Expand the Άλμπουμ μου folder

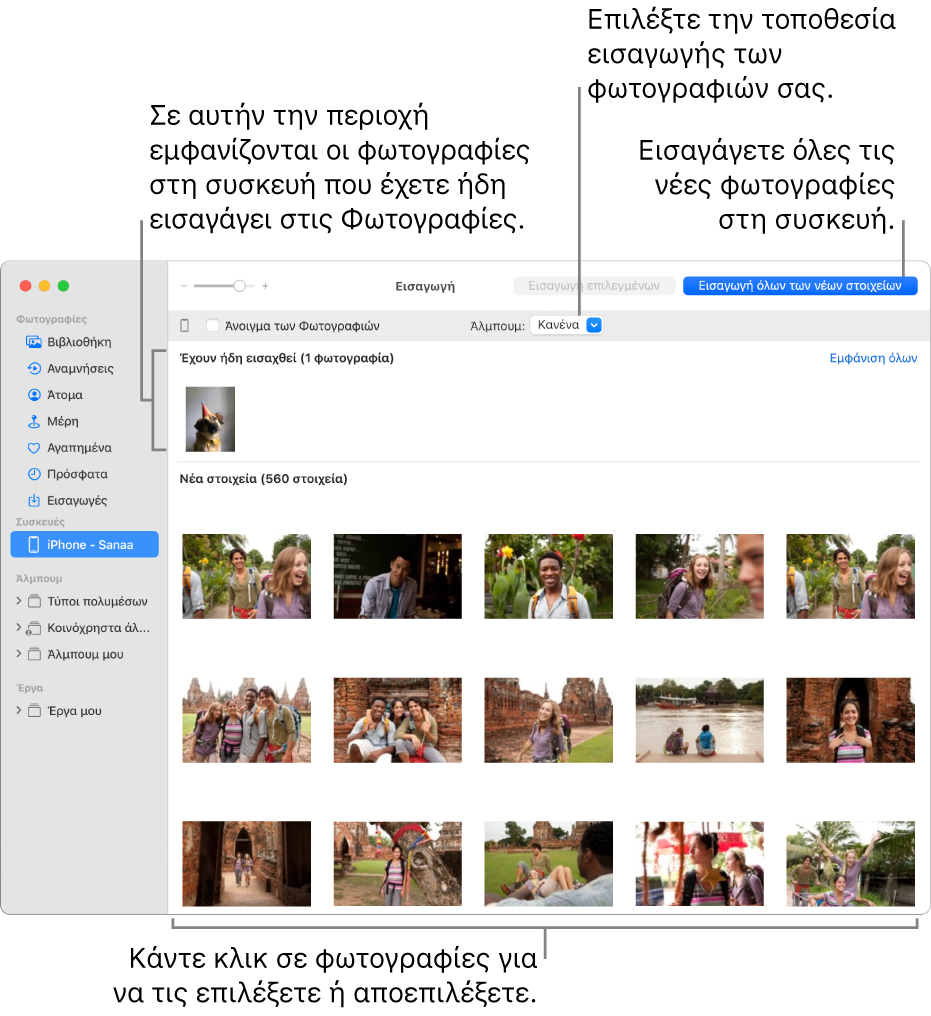(18, 655)
